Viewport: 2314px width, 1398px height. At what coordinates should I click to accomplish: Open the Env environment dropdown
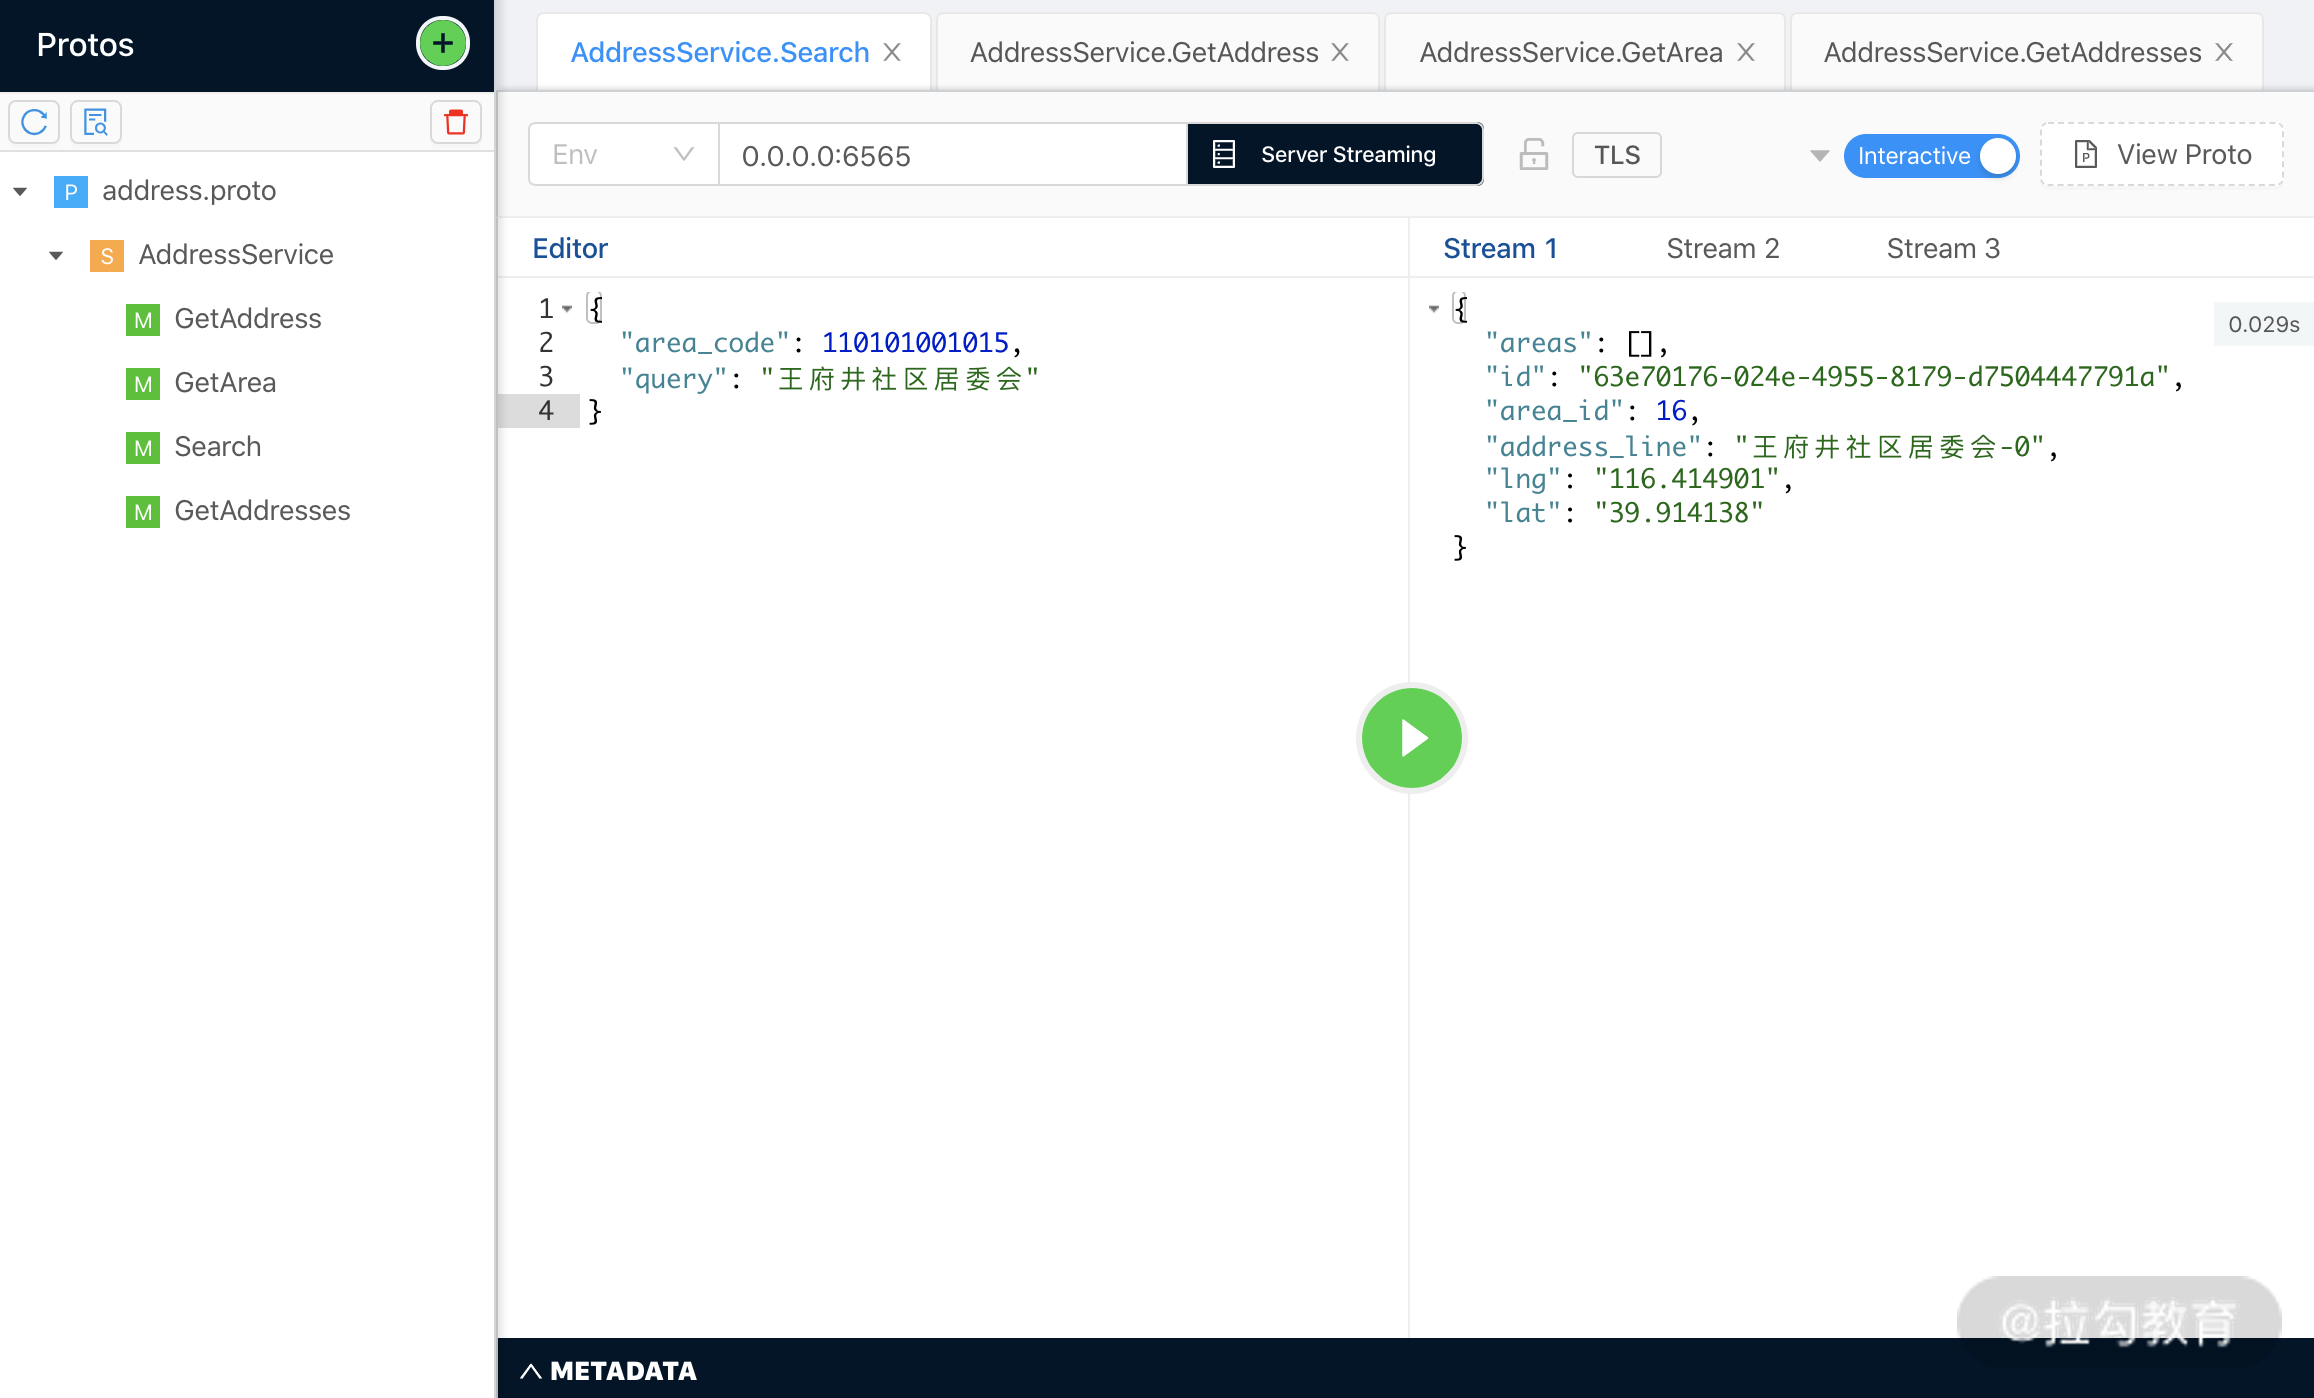coord(623,155)
